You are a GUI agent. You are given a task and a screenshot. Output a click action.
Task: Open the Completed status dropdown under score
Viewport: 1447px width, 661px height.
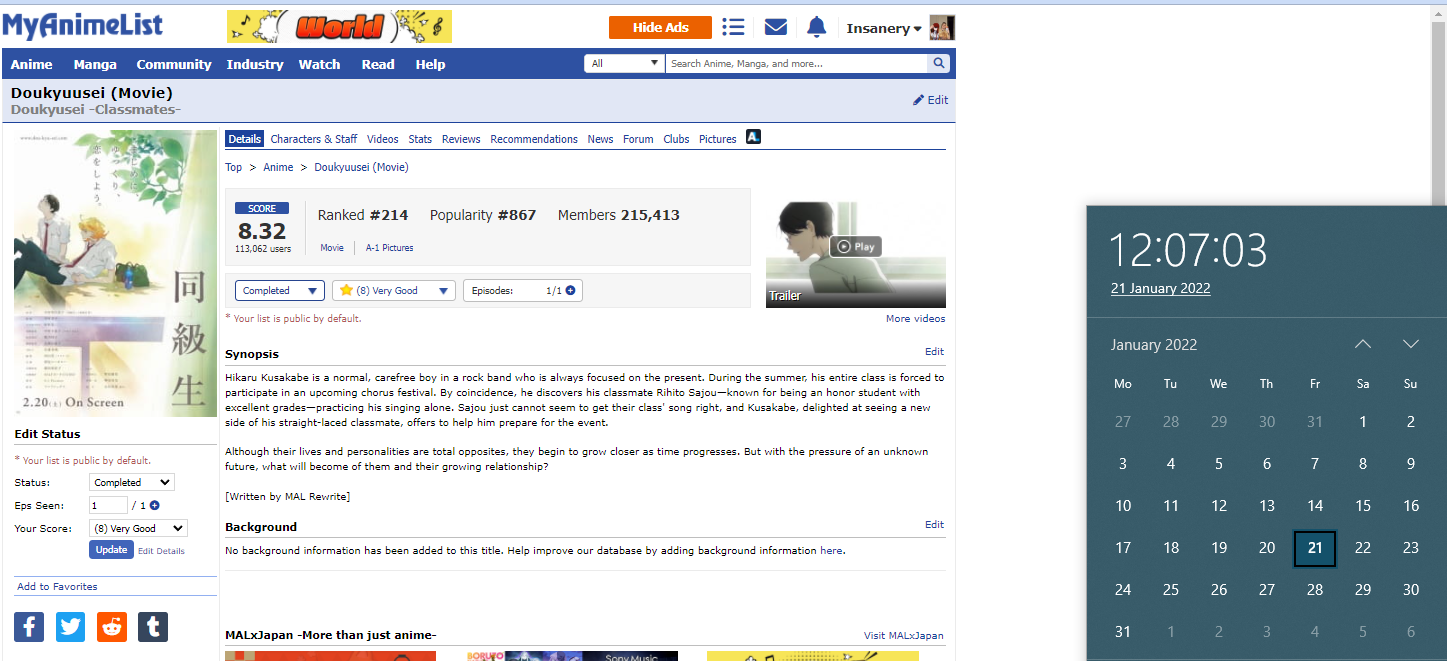[280, 291]
